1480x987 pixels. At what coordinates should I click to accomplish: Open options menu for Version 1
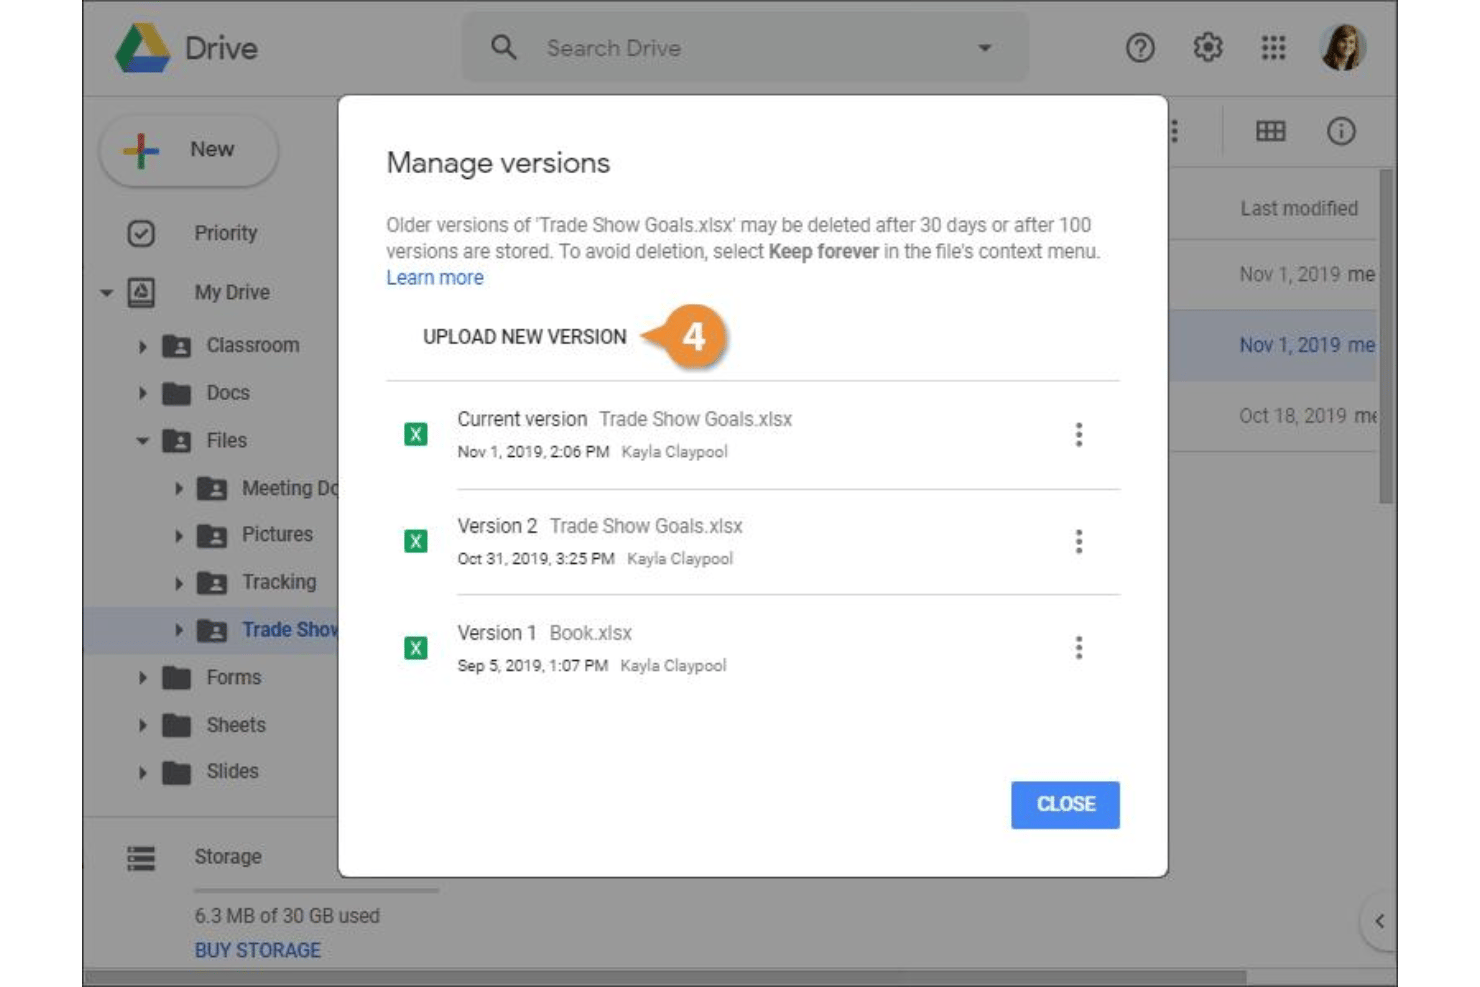1078,648
